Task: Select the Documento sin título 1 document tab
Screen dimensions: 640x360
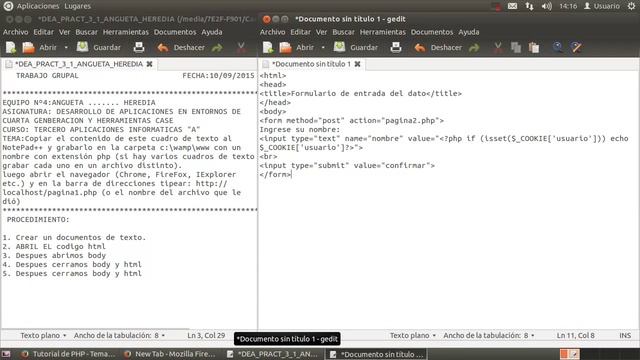Action: pos(311,64)
